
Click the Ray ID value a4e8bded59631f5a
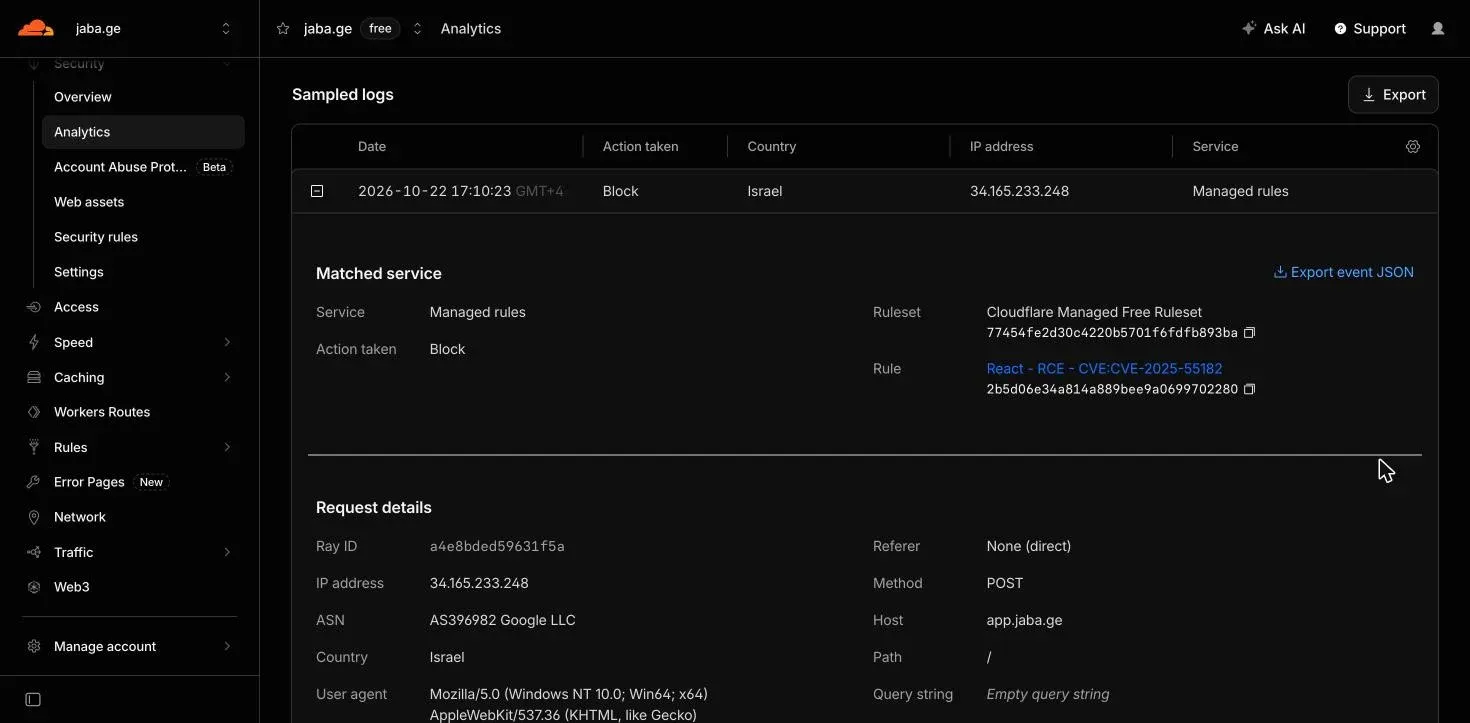point(497,546)
